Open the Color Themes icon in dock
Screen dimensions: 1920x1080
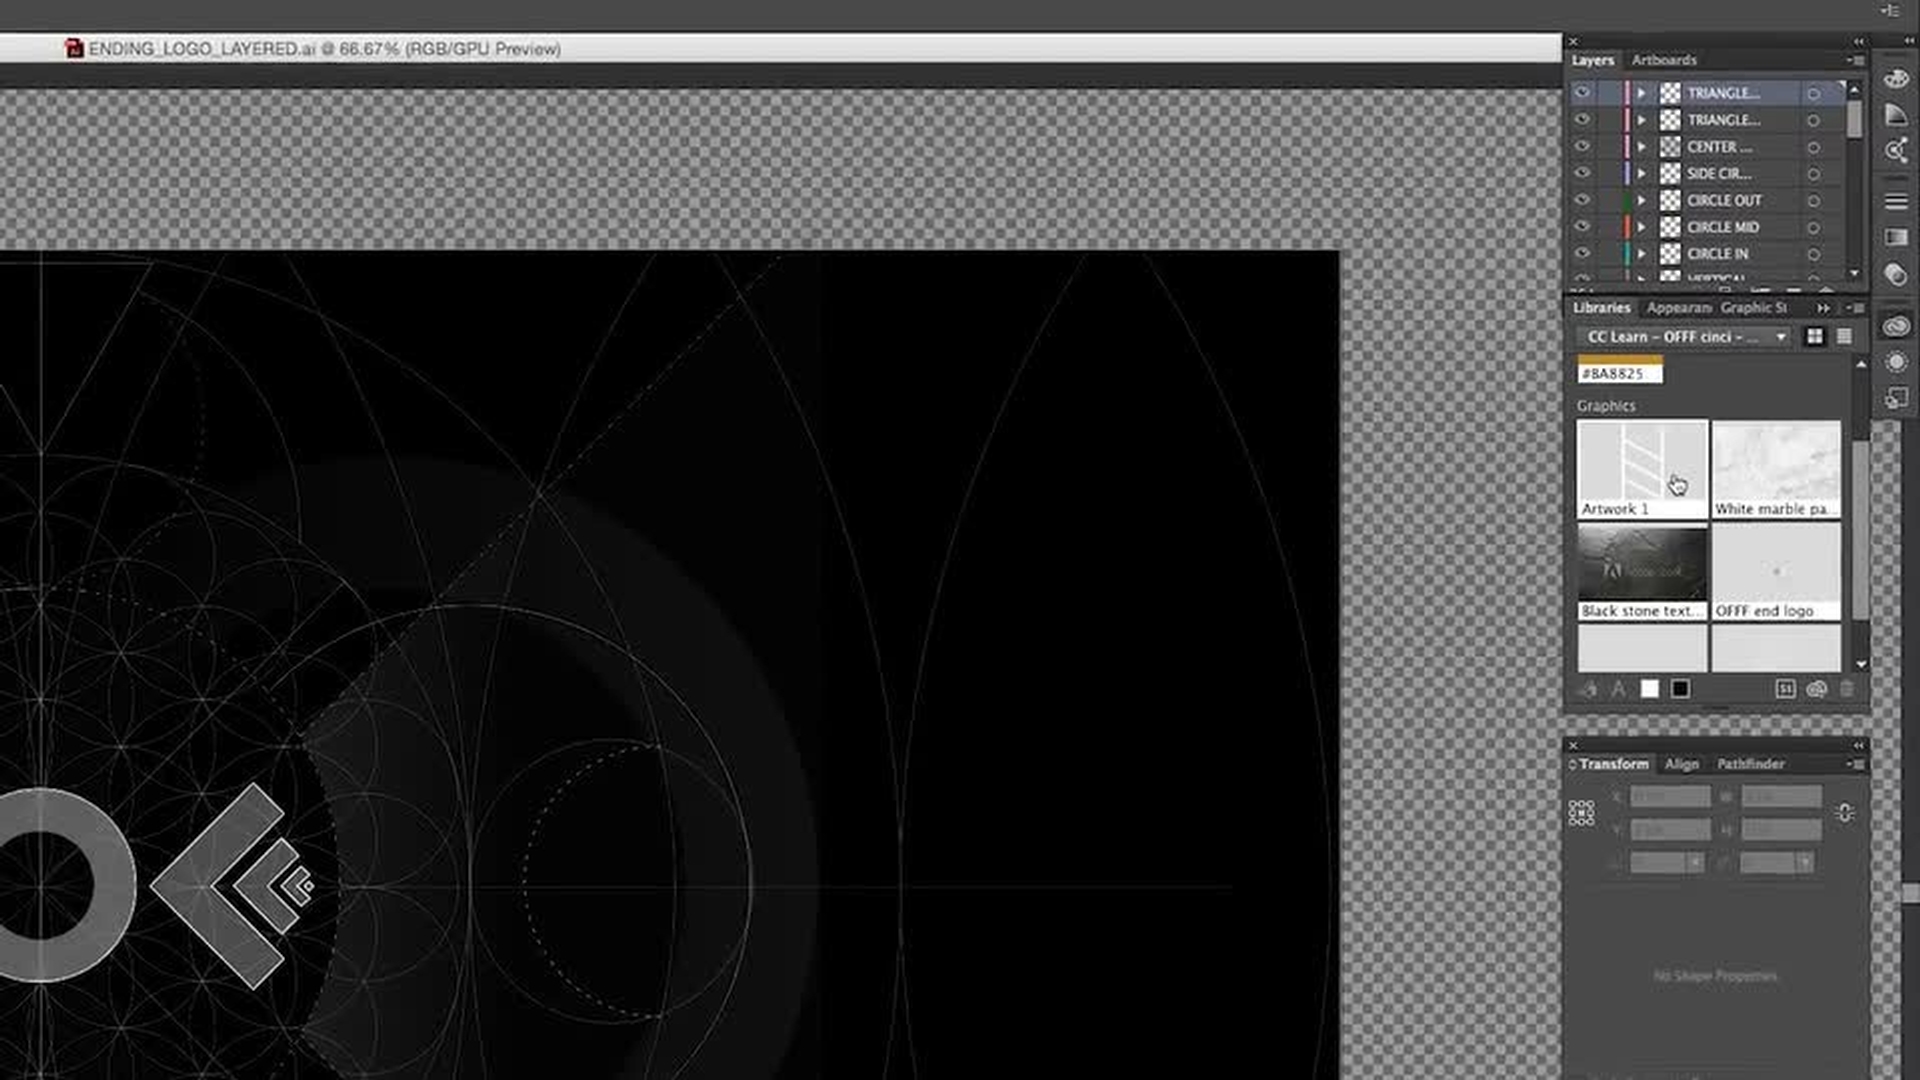point(1896,151)
